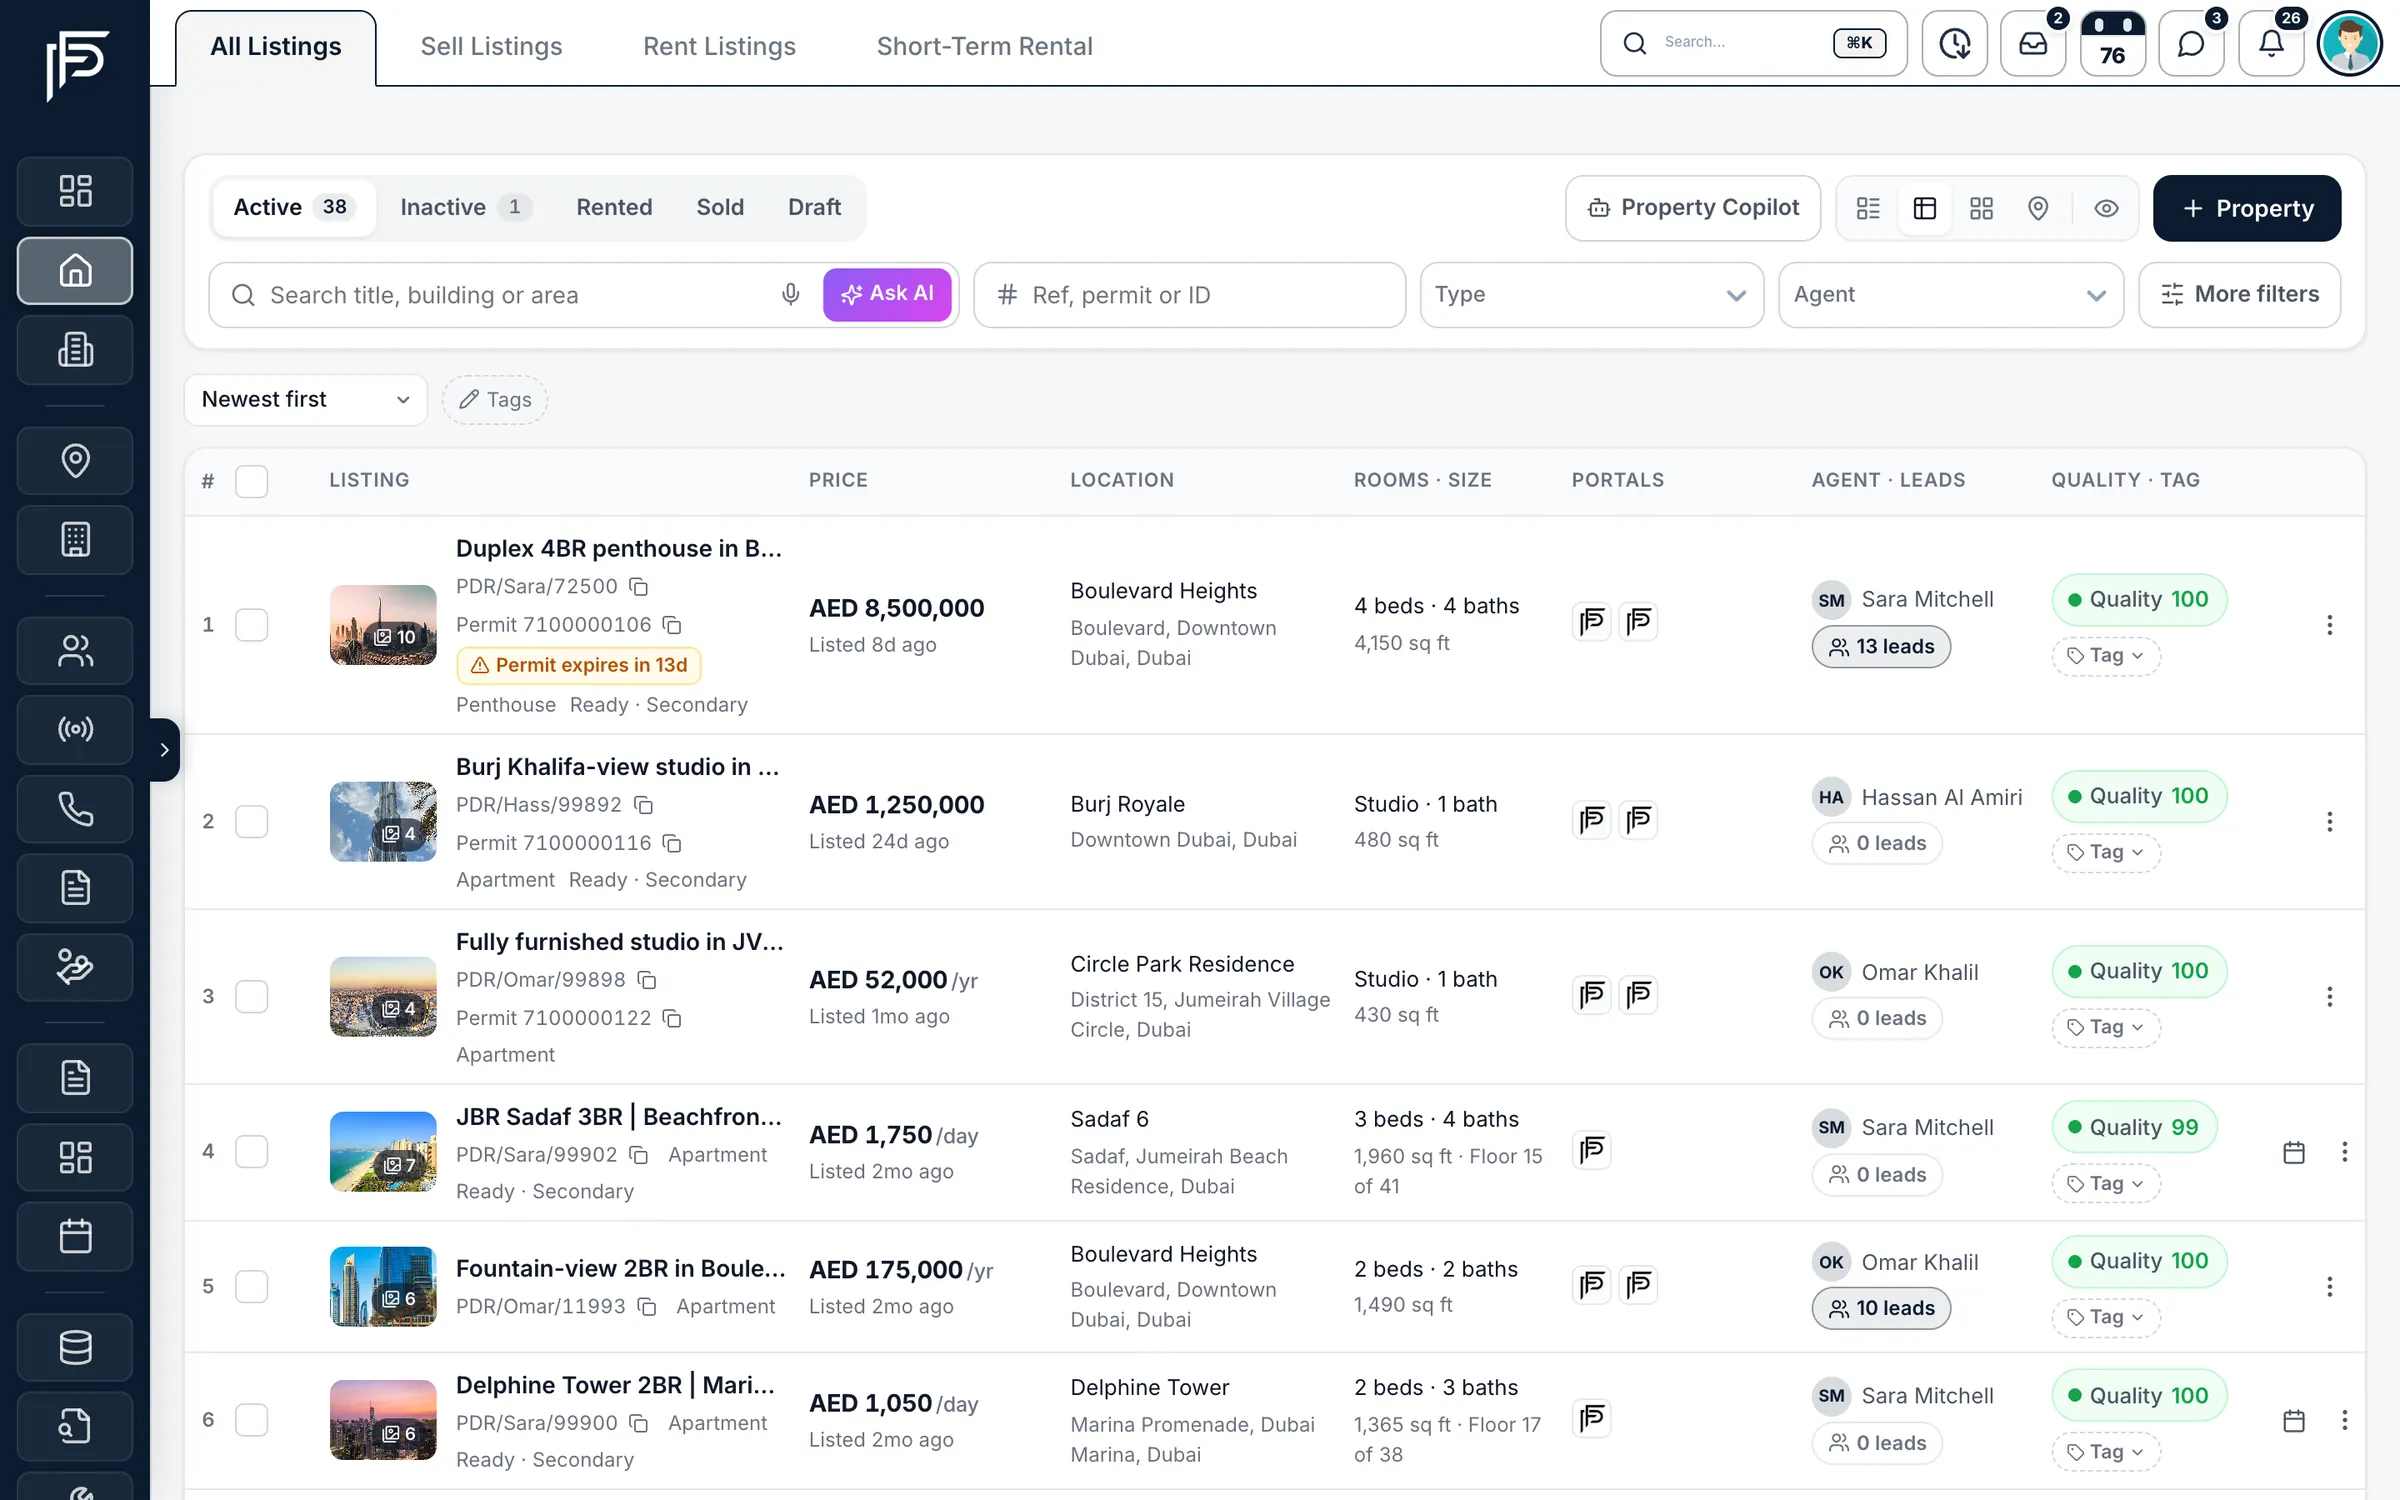Open the calendar widget showing 76
Viewport: 2400px width, 1500px height.
coord(2112,43)
